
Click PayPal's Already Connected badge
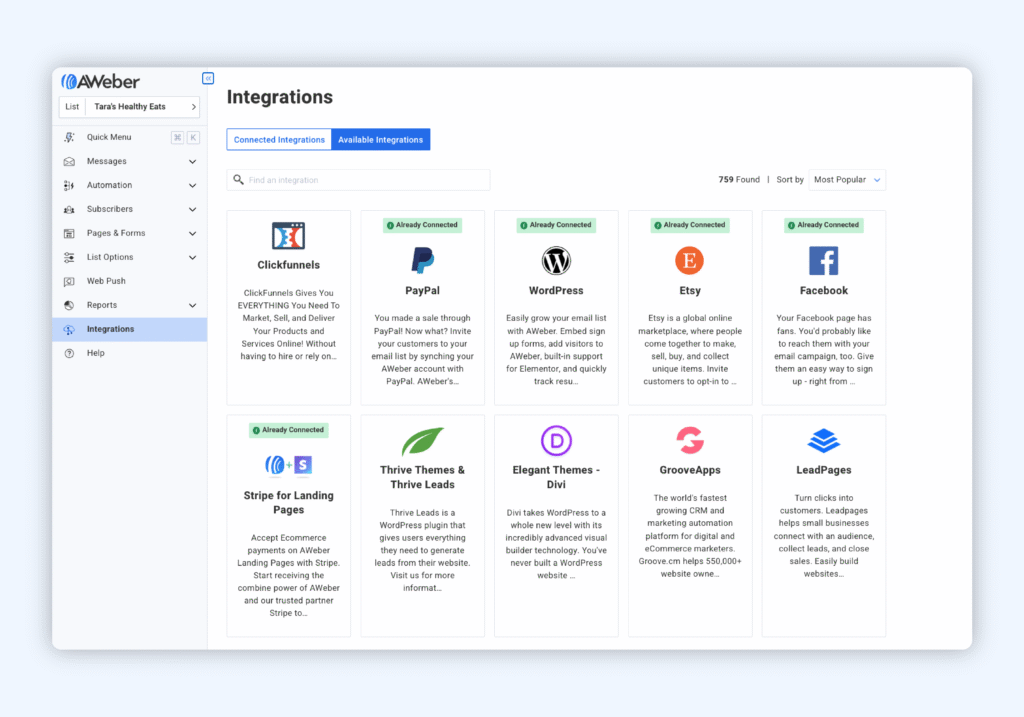423,225
